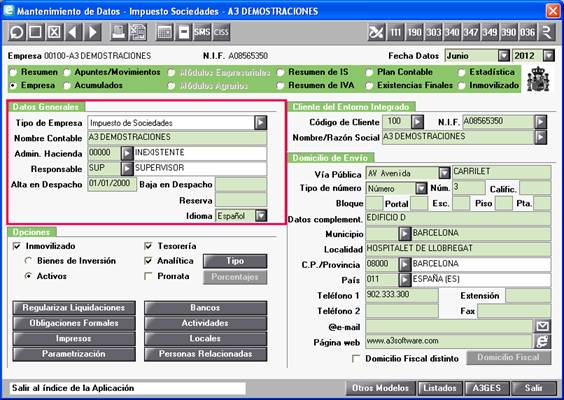The height and width of the screenshot is (400, 564).
Task: Click the Otros Modelos button
Action: click(x=381, y=388)
